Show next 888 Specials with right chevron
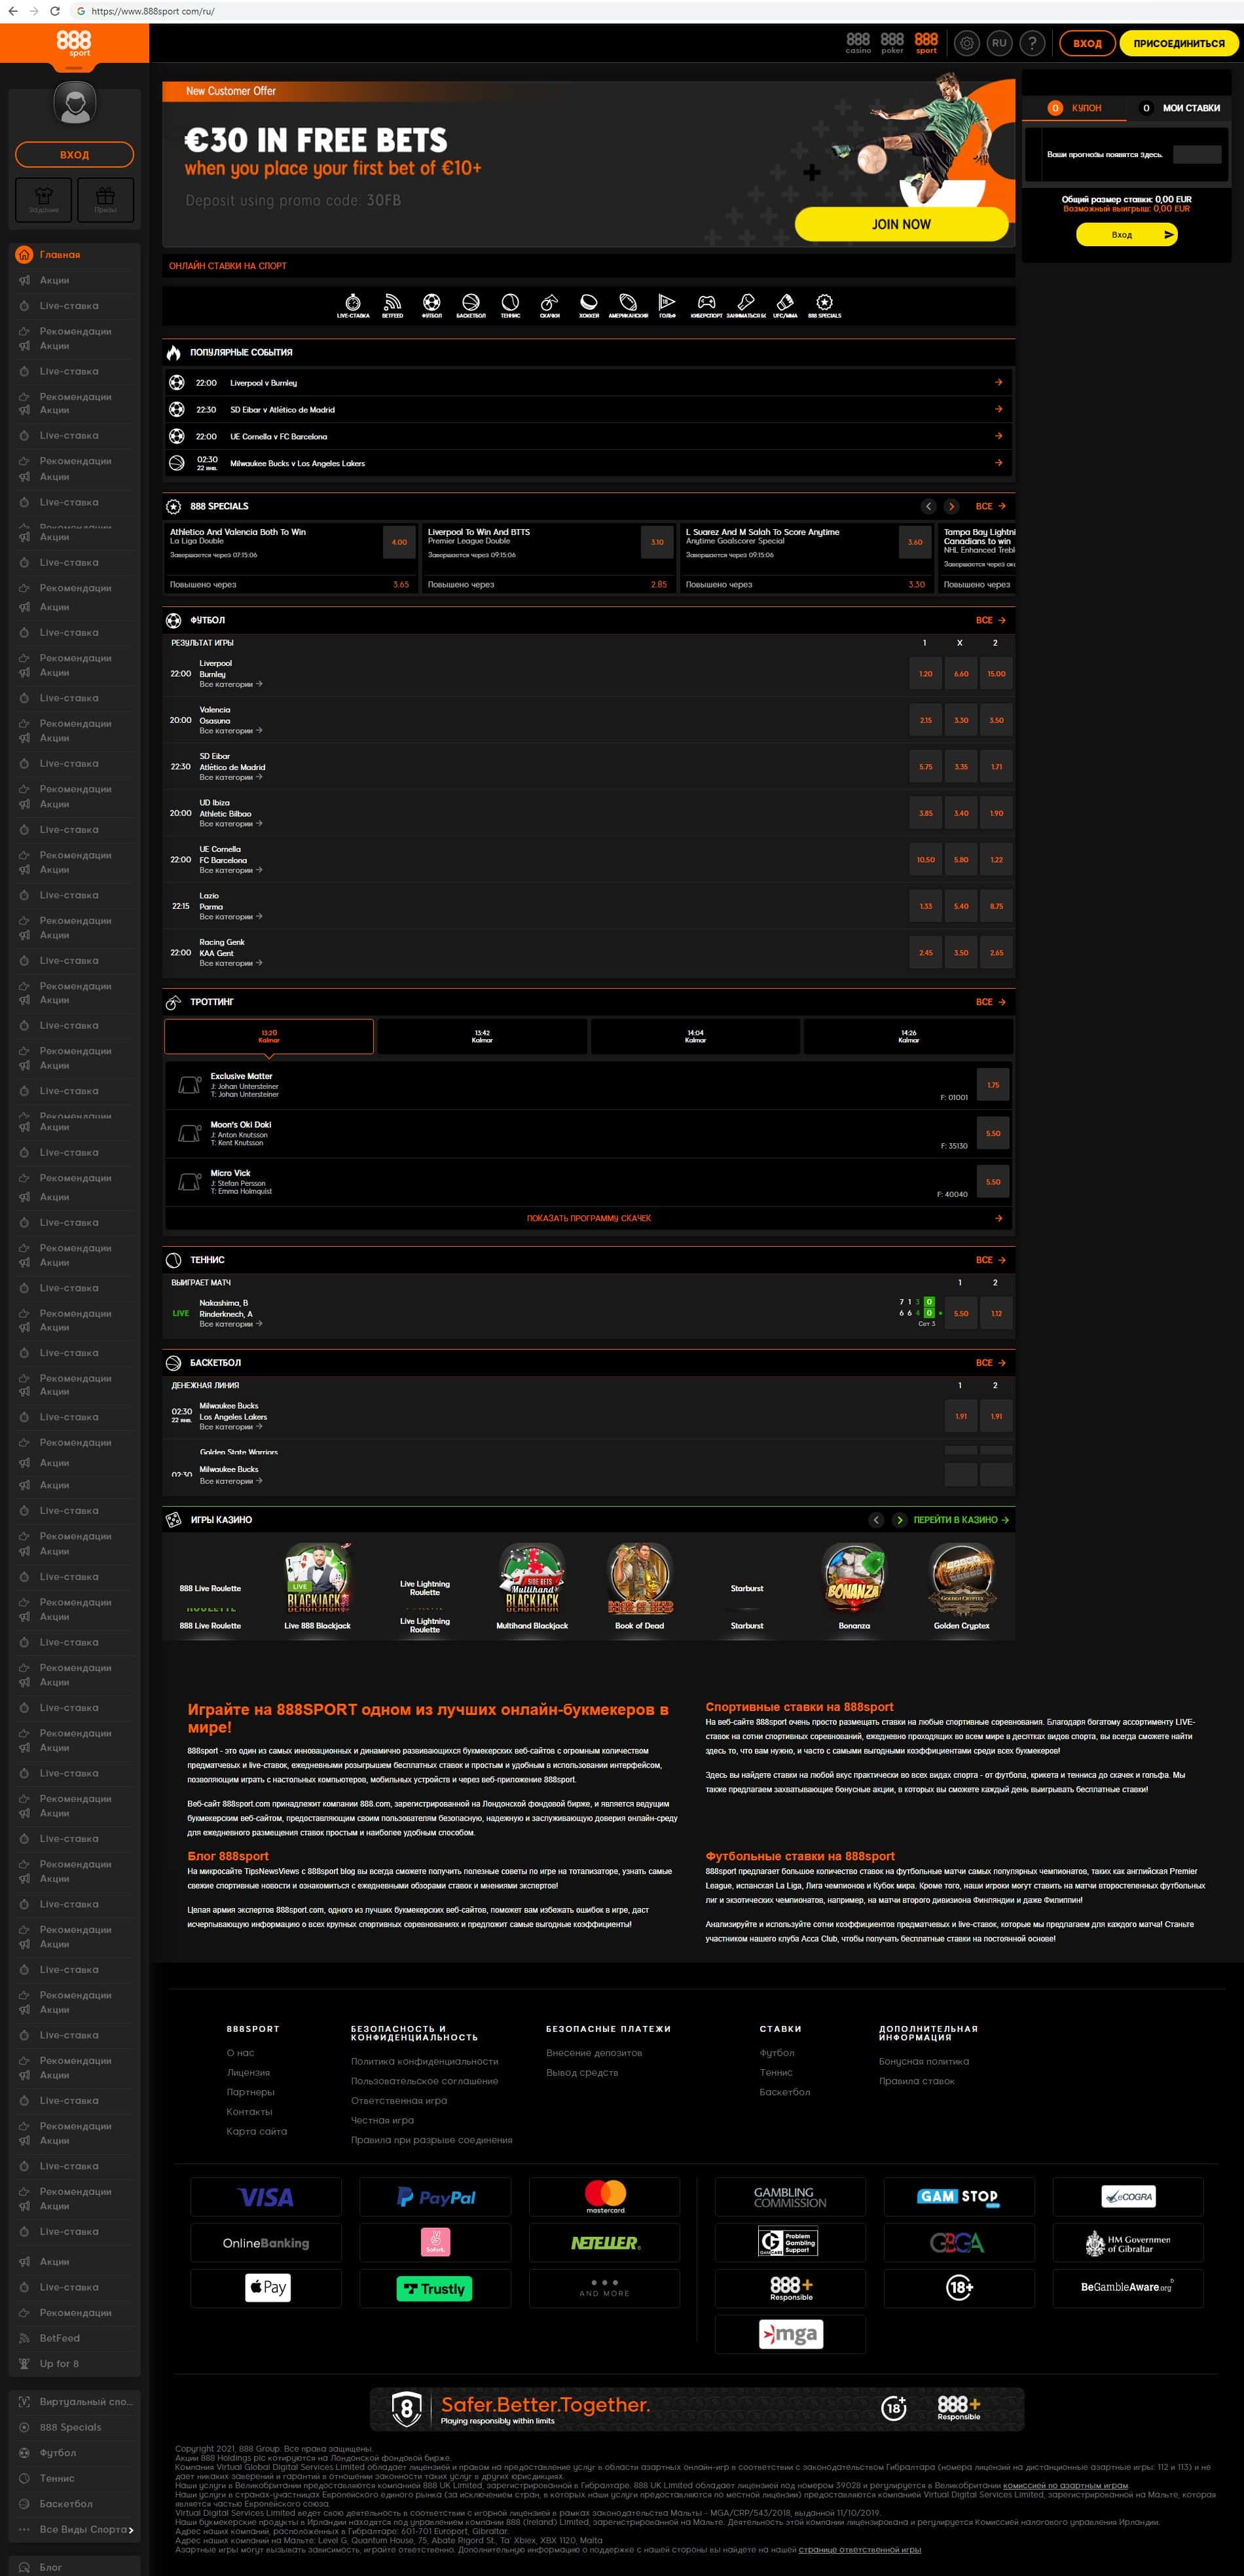Image resolution: width=1244 pixels, height=2576 pixels. tap(951, 506)
